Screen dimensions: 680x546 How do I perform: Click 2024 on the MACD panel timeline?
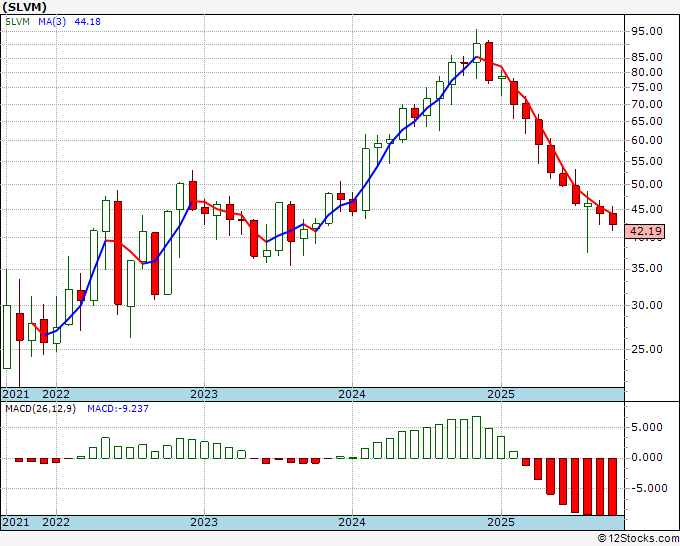coord(352,522)
